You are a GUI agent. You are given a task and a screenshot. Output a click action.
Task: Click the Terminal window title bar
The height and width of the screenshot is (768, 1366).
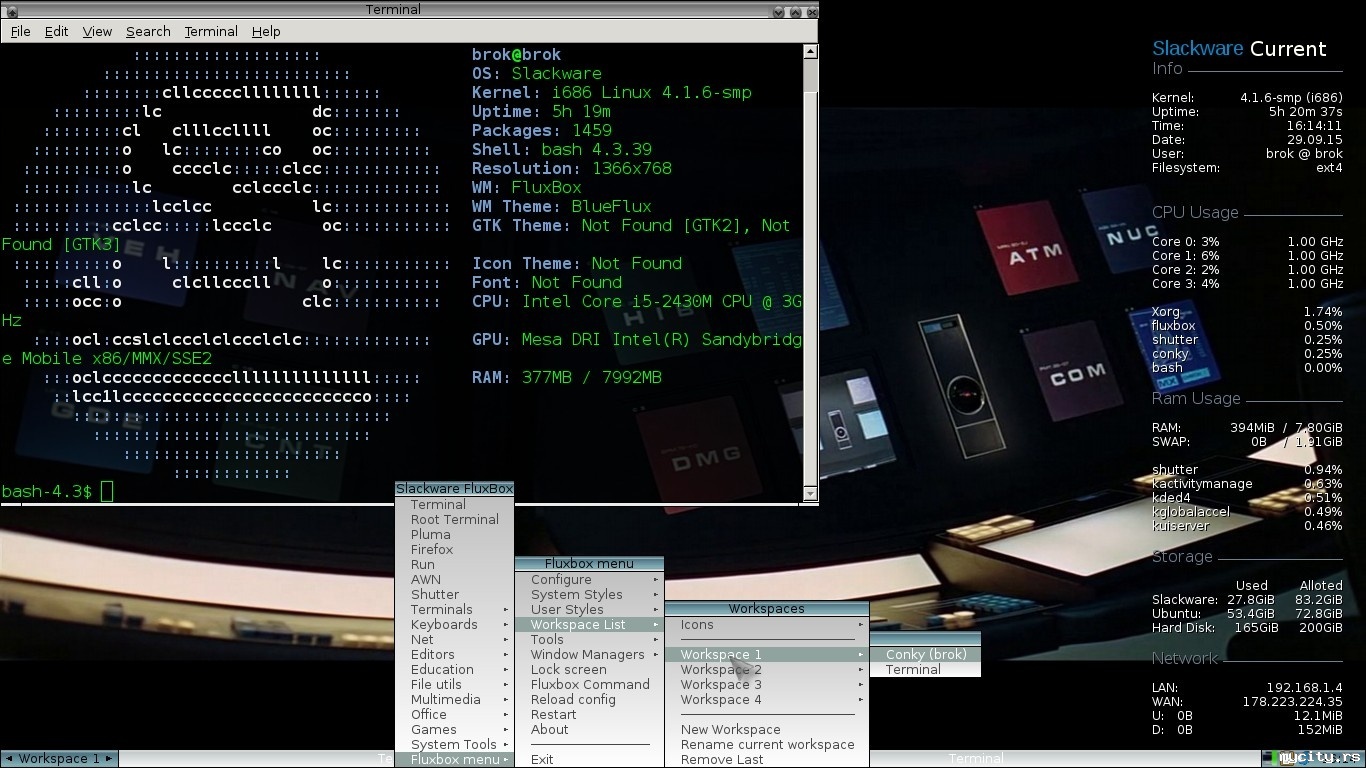coord(394,10)
